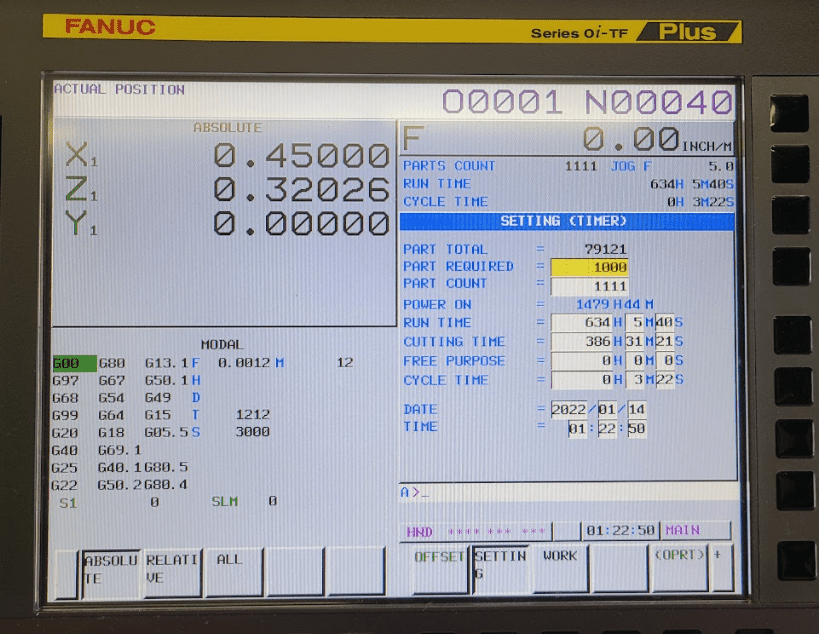819x634 pixels.
Task: Click the program number O0001 N00040
Action: coord(588,101)
